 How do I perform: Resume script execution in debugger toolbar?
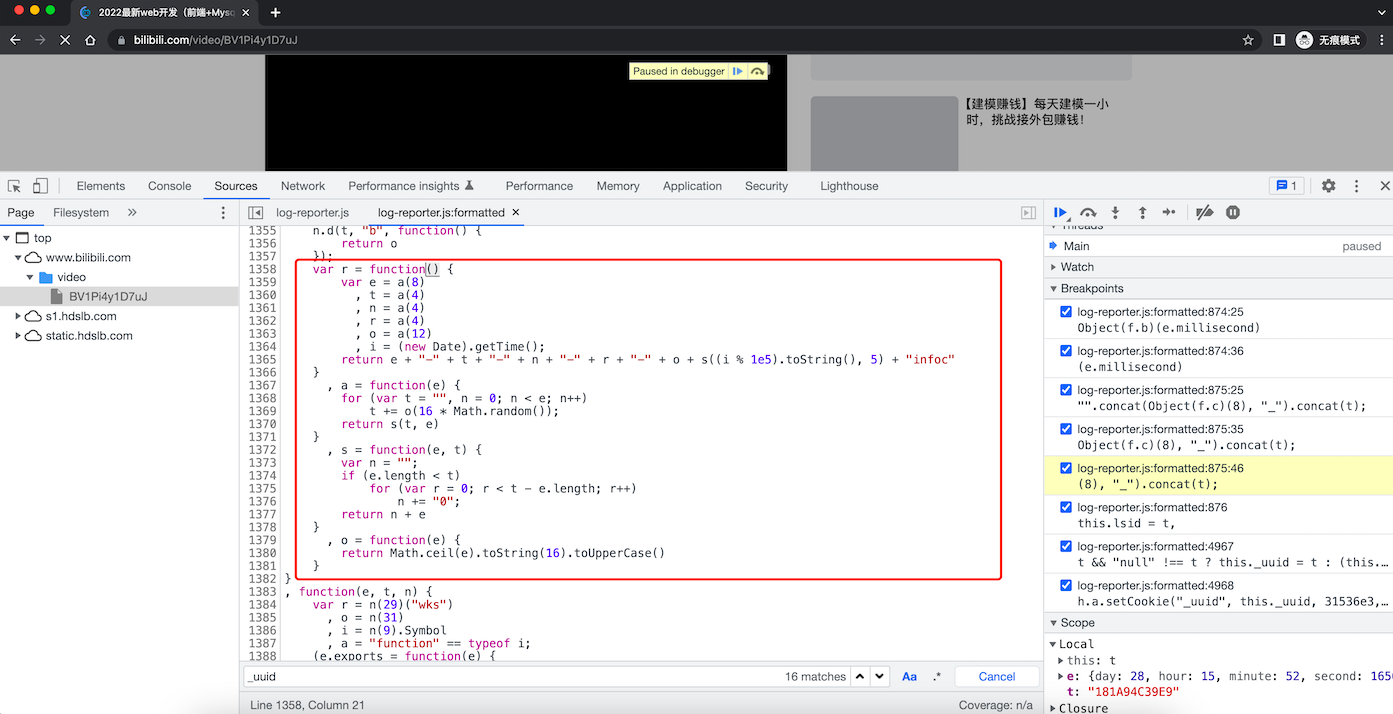tap(1061, 212)
